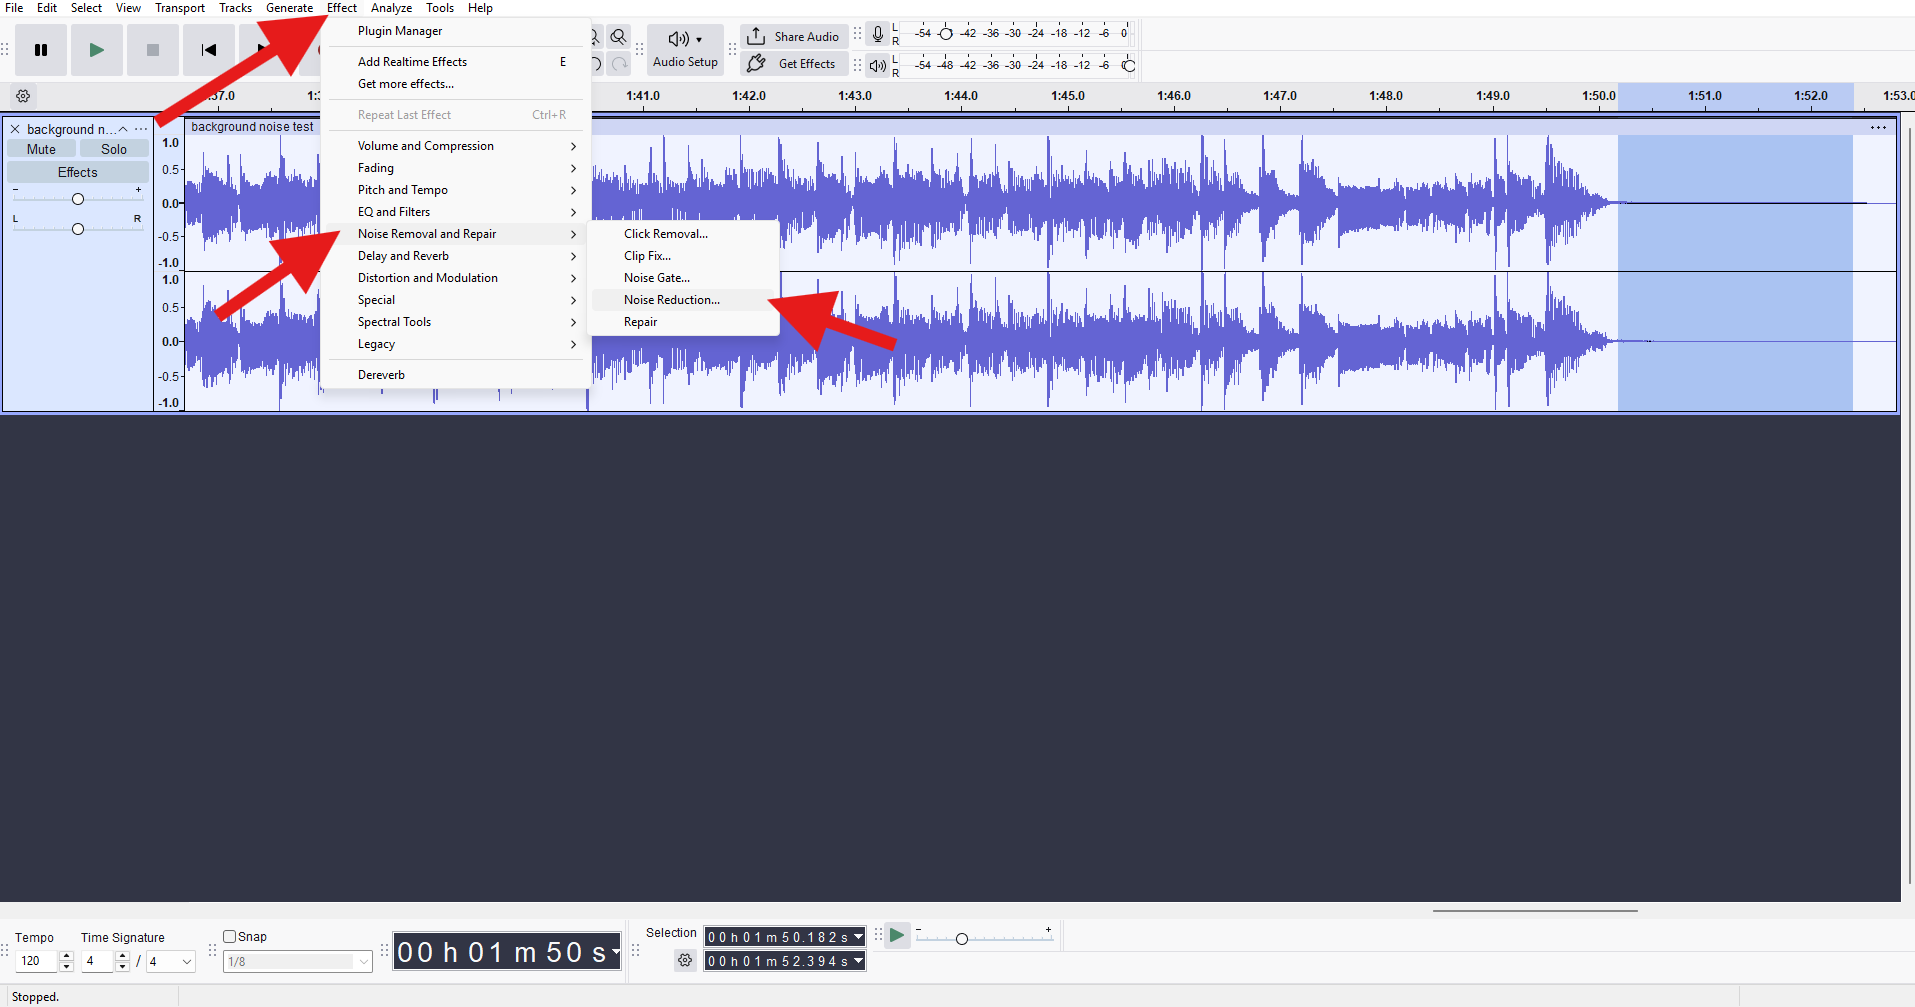Click the Tempo input field

point(37,960)
